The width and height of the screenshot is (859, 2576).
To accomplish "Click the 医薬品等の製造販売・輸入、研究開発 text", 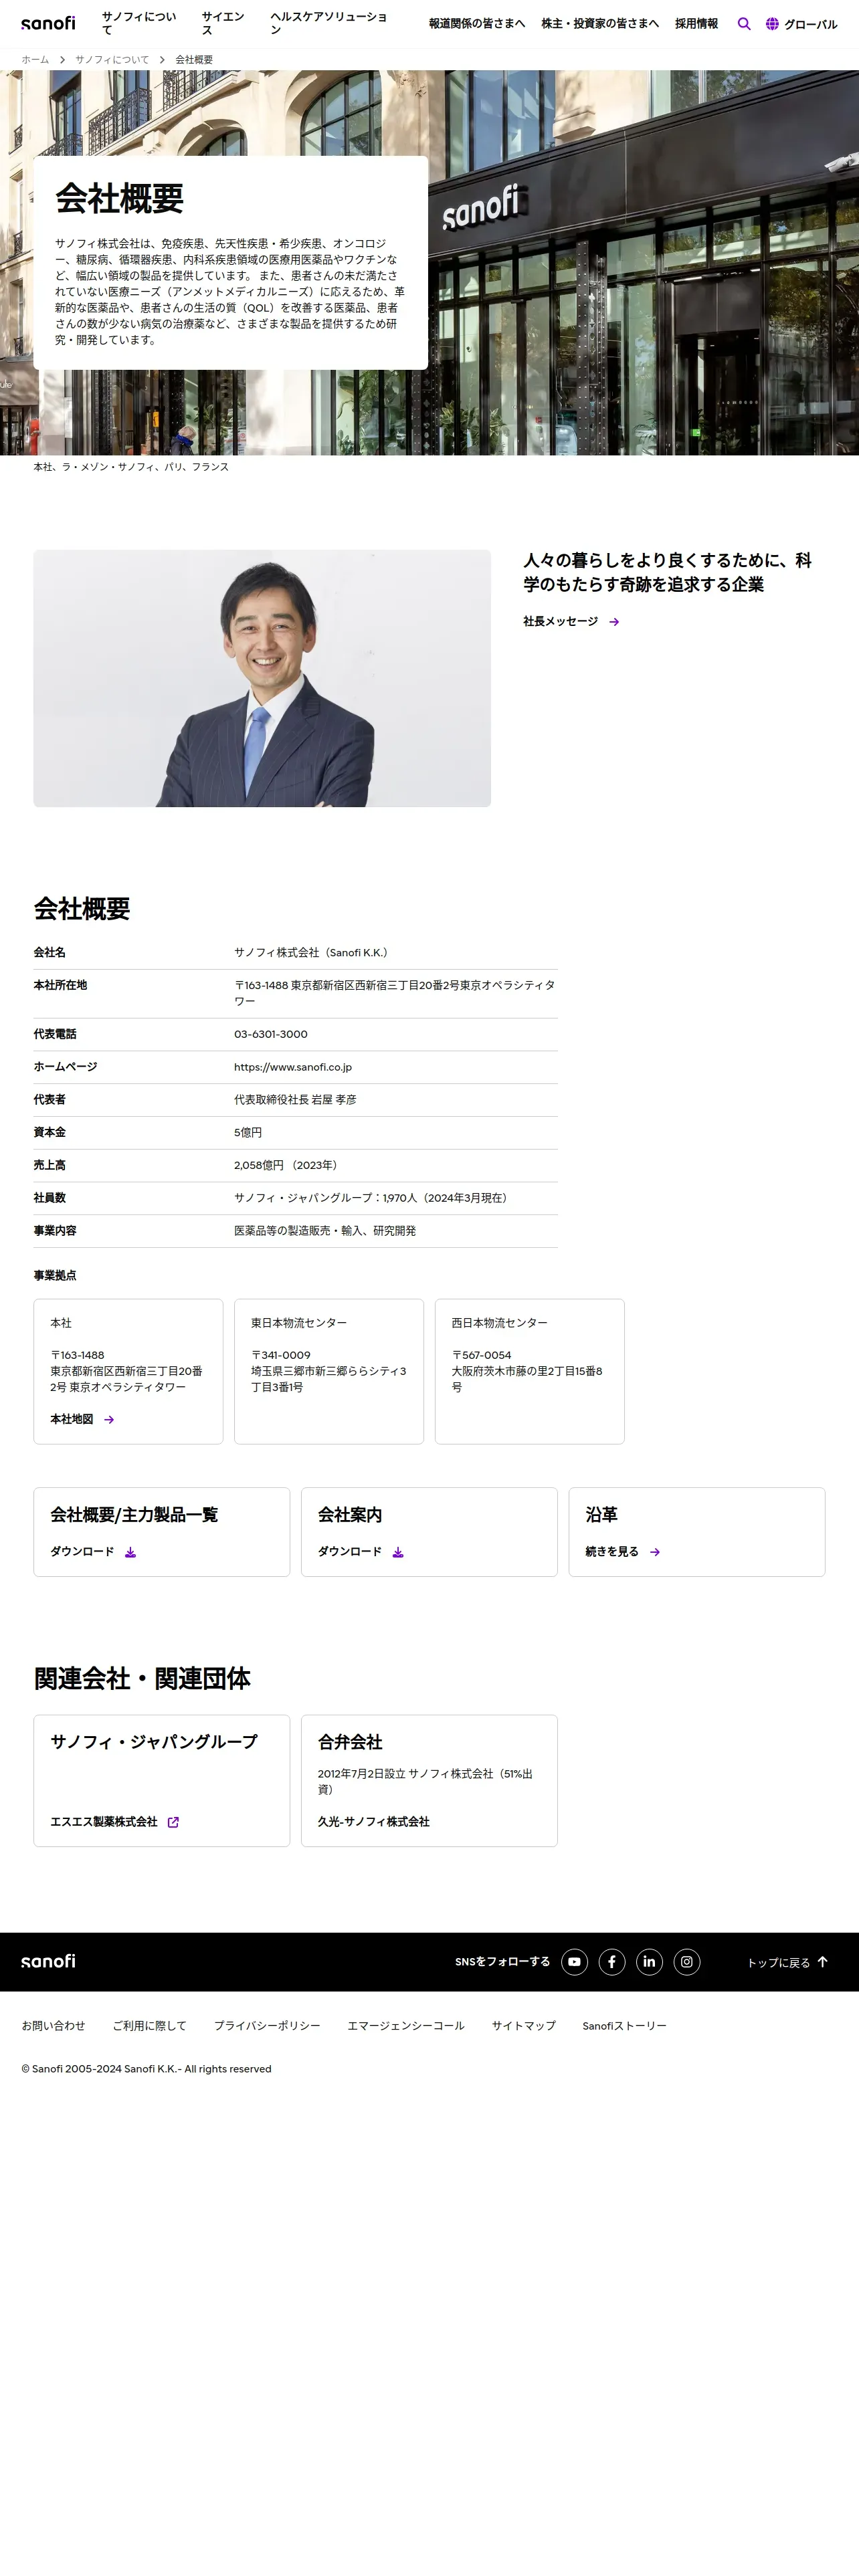I will pyautogui.click(x=325, y=1231).
